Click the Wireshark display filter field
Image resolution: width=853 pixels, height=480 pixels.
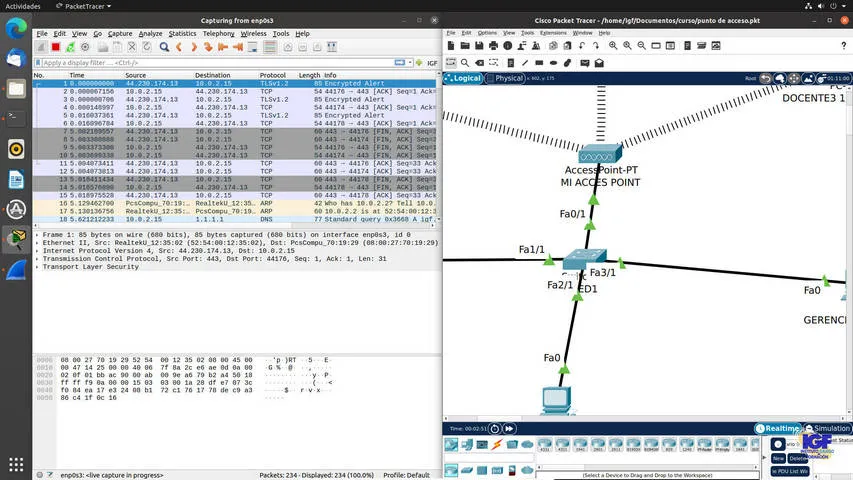[x=218, y=63]
